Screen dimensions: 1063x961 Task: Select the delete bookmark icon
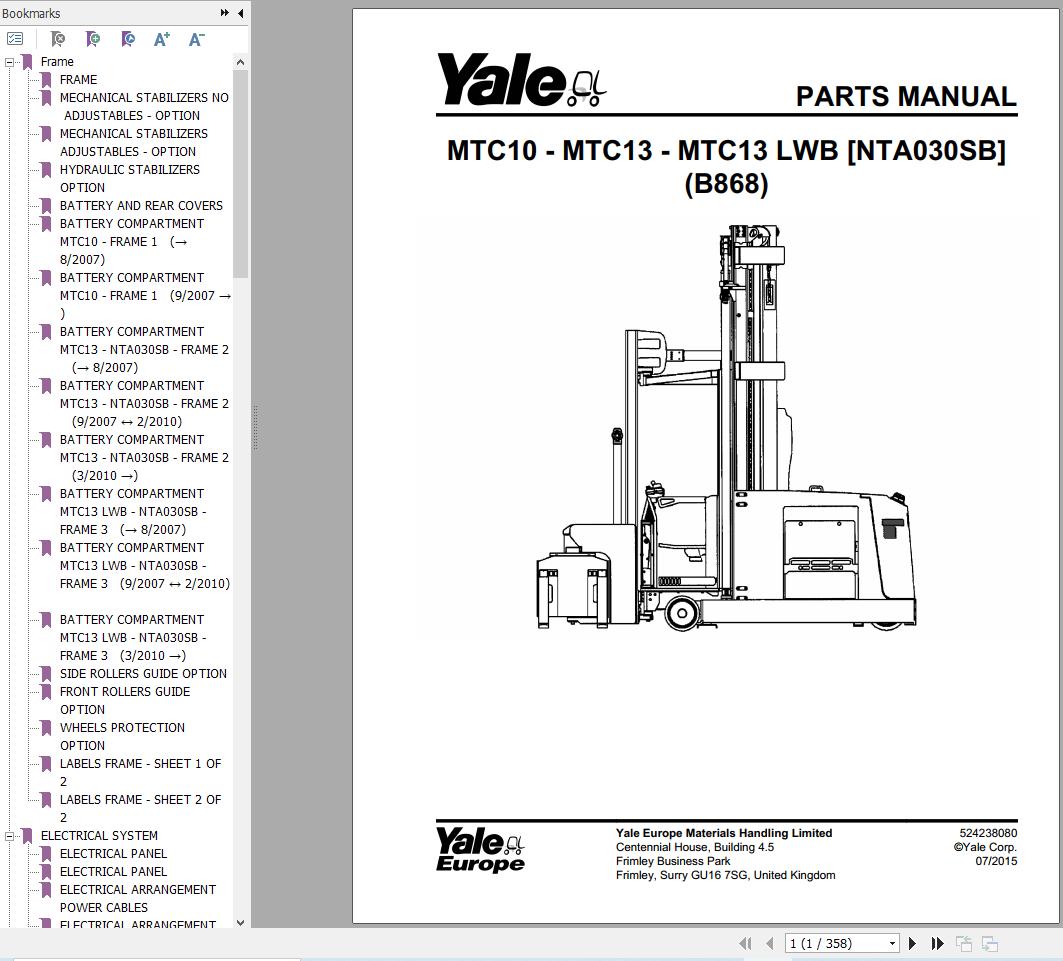tap(57, 38)
